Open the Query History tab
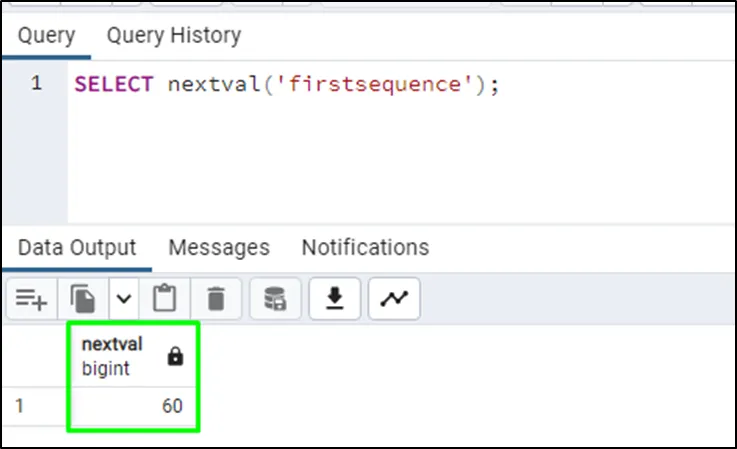Screen dimensions: 737x449 coord(173,36)
